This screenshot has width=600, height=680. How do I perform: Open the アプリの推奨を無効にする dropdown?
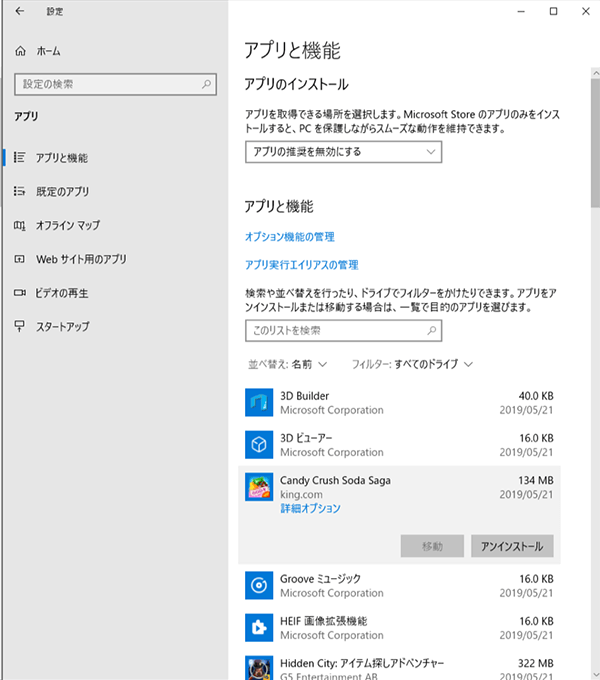click(x=343, y=152)
